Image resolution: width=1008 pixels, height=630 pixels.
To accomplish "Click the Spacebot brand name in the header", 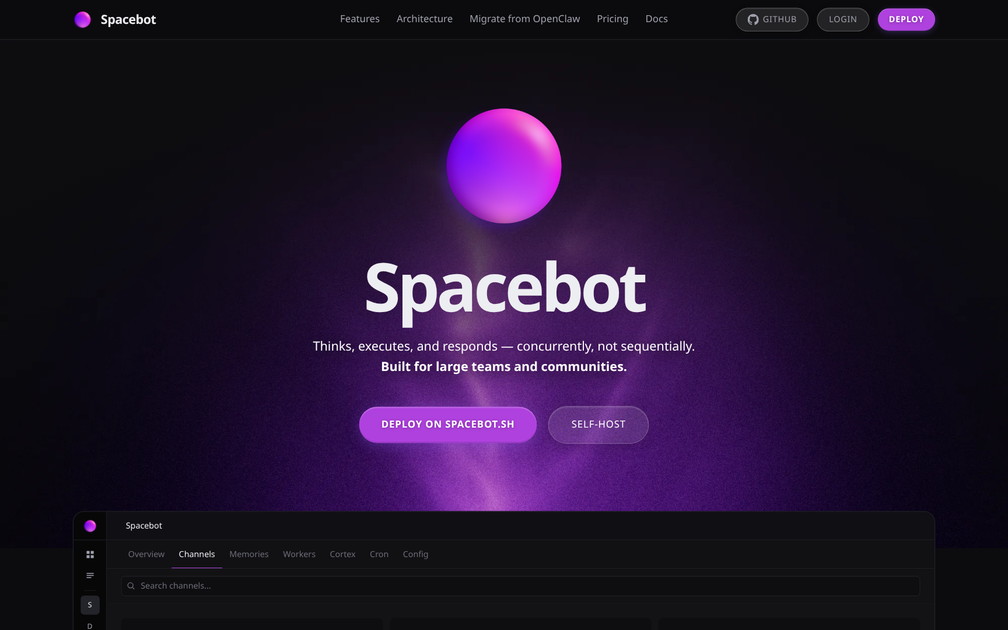I will [x=128, y=19].
